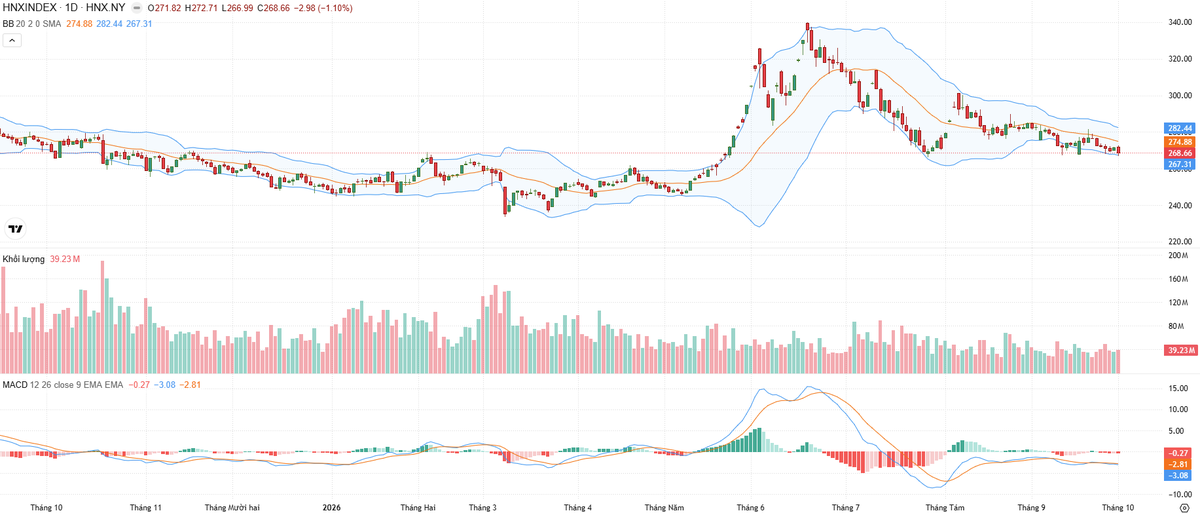1200x513 pixels.
Task: Click the Tháng 7 time axis label
Action: coord(845,507)
